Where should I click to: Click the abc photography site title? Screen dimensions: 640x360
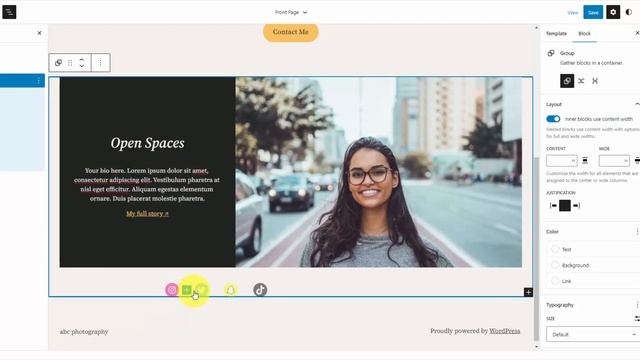84,332
